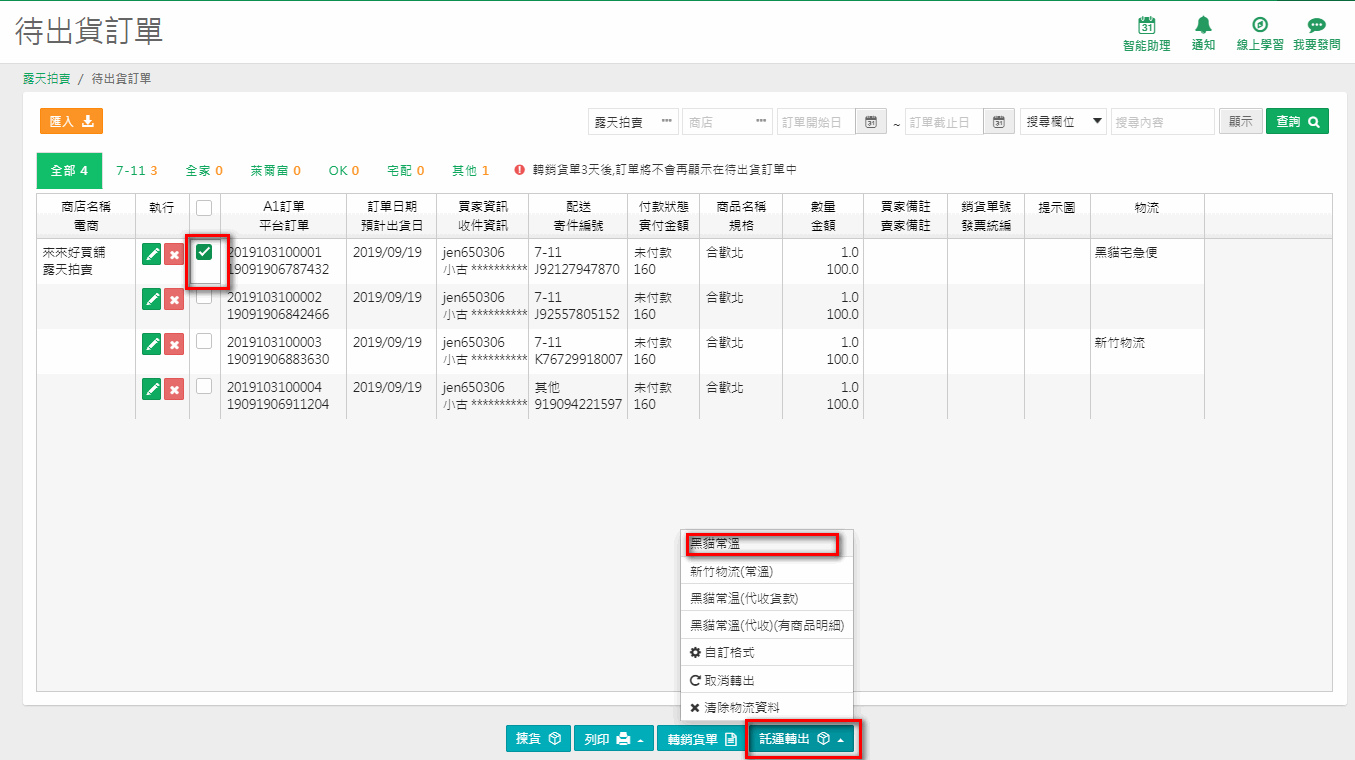Toggle the select-all checkbox in table header
Screen dimensions: 1355x760
[x=204, y=208]
